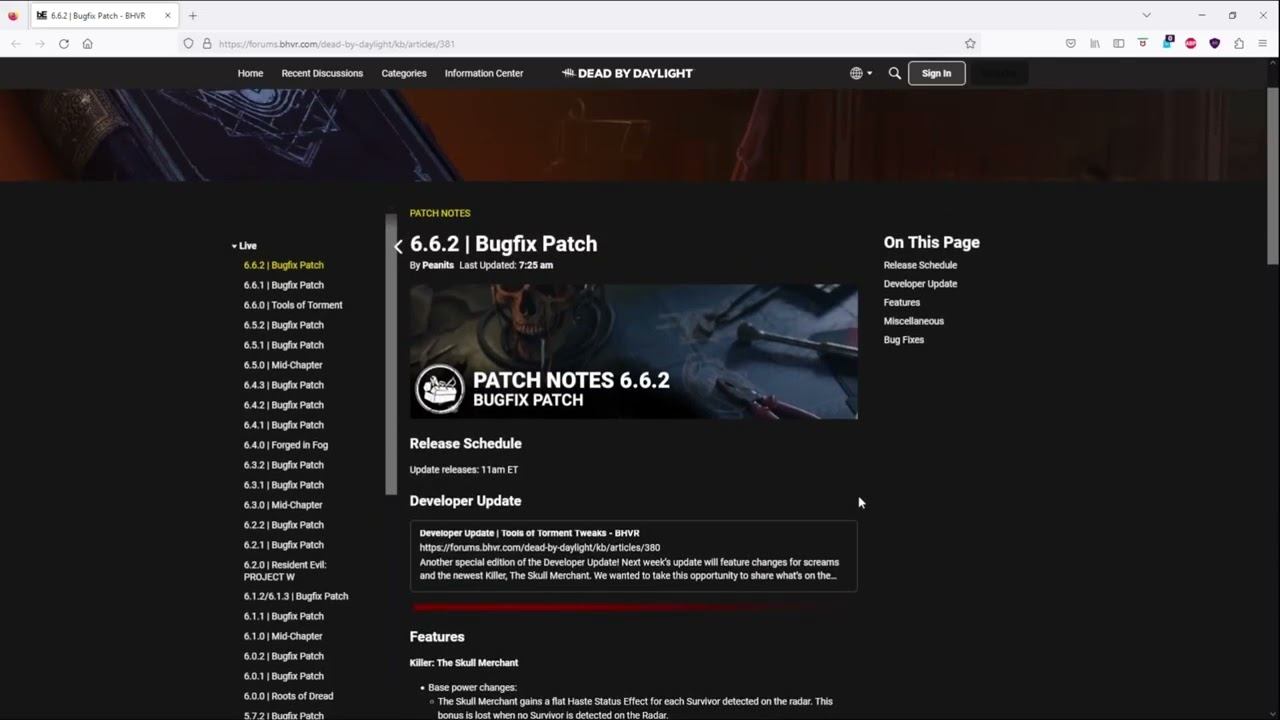Open Categories in site navigation
The width and height of the screenshot is (1280, 720).
tap(404, 73)
